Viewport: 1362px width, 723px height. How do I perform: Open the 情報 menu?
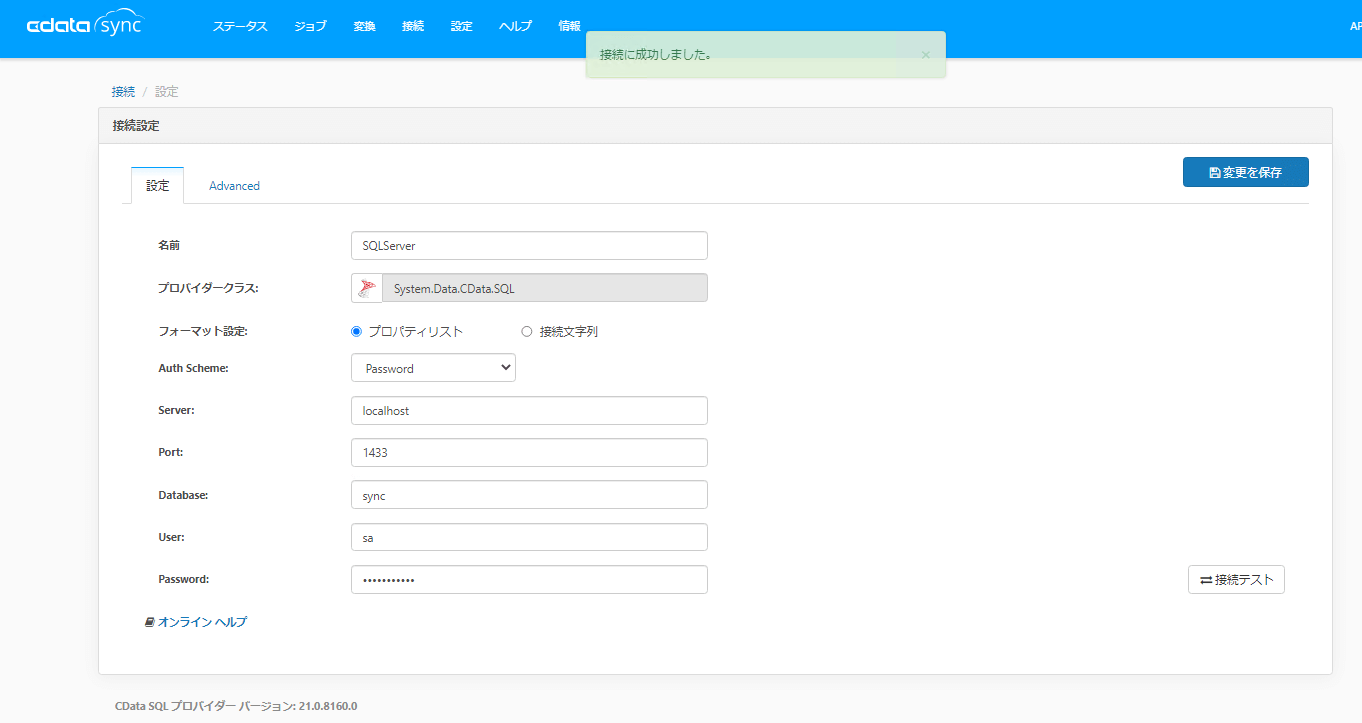[x=569, y=27]
